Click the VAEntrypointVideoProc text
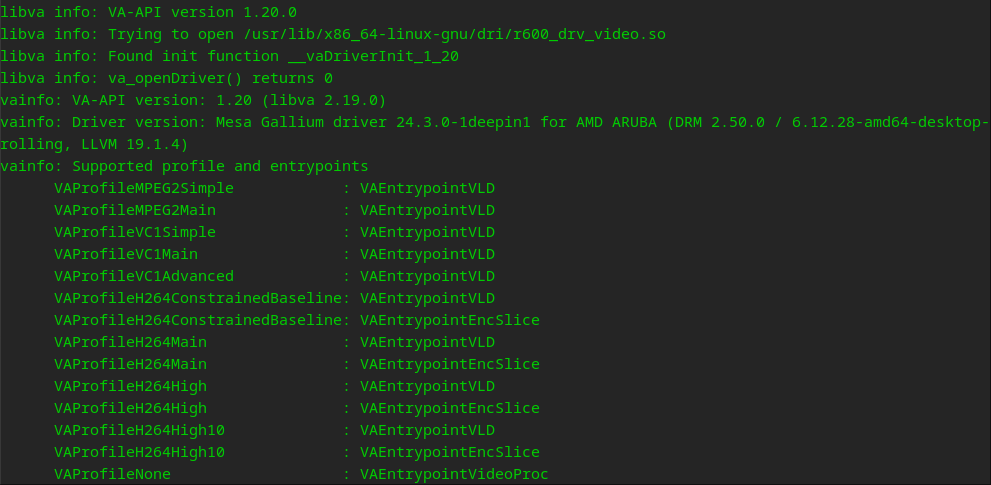The image size is (991, 485). point(454,474)
